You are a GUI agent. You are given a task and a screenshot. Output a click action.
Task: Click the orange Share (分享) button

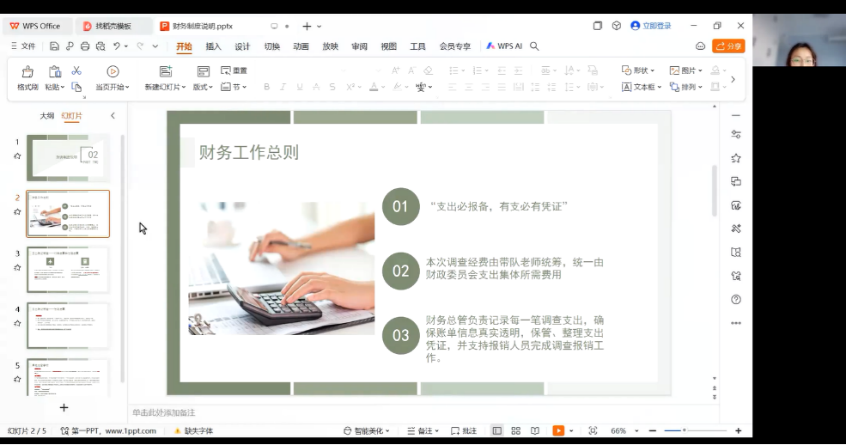pyautogui.click(x=728, y=46)
